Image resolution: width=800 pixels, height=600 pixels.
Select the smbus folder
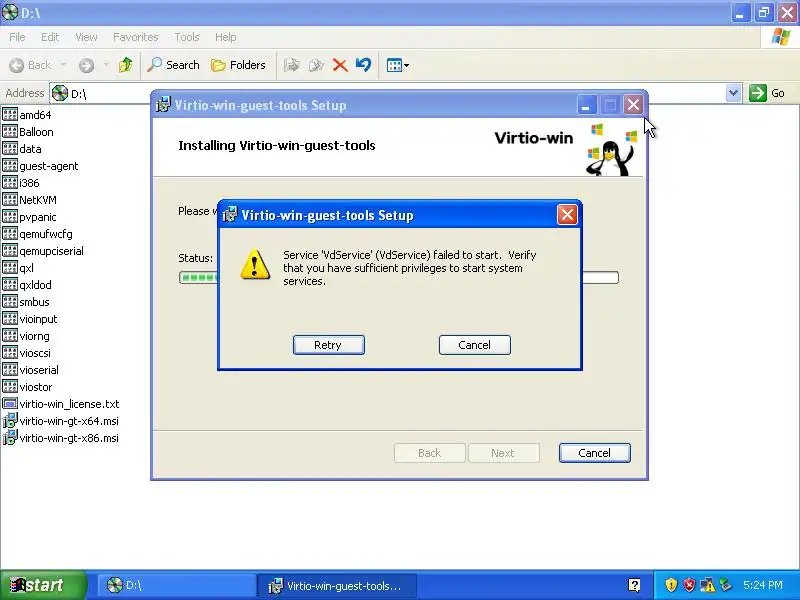[26, 302]
